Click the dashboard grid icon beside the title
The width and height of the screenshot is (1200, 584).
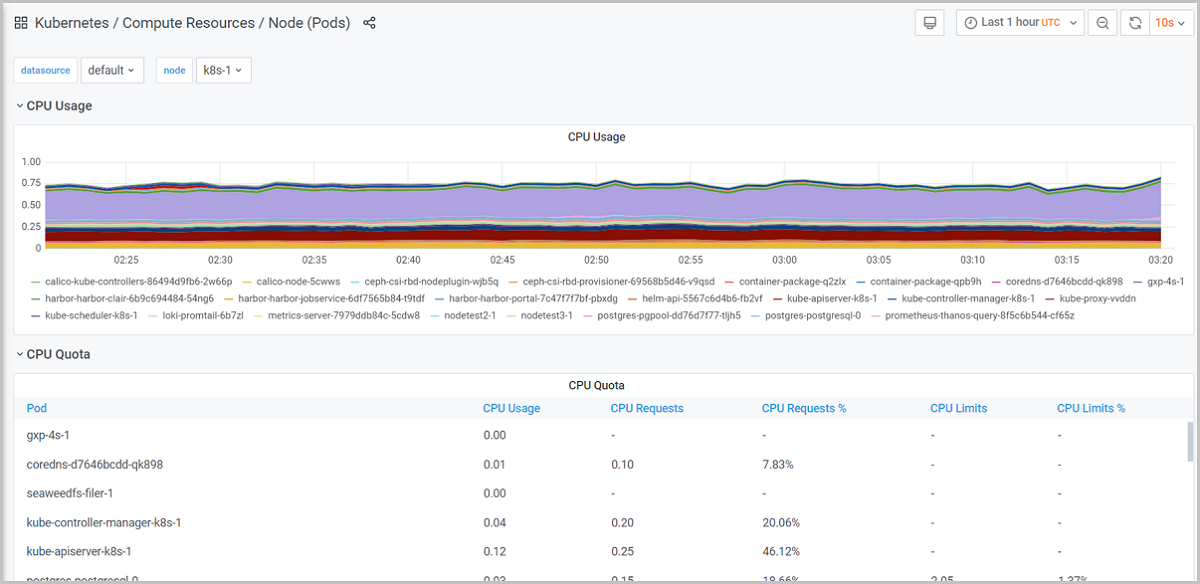(x=21, y=23)
